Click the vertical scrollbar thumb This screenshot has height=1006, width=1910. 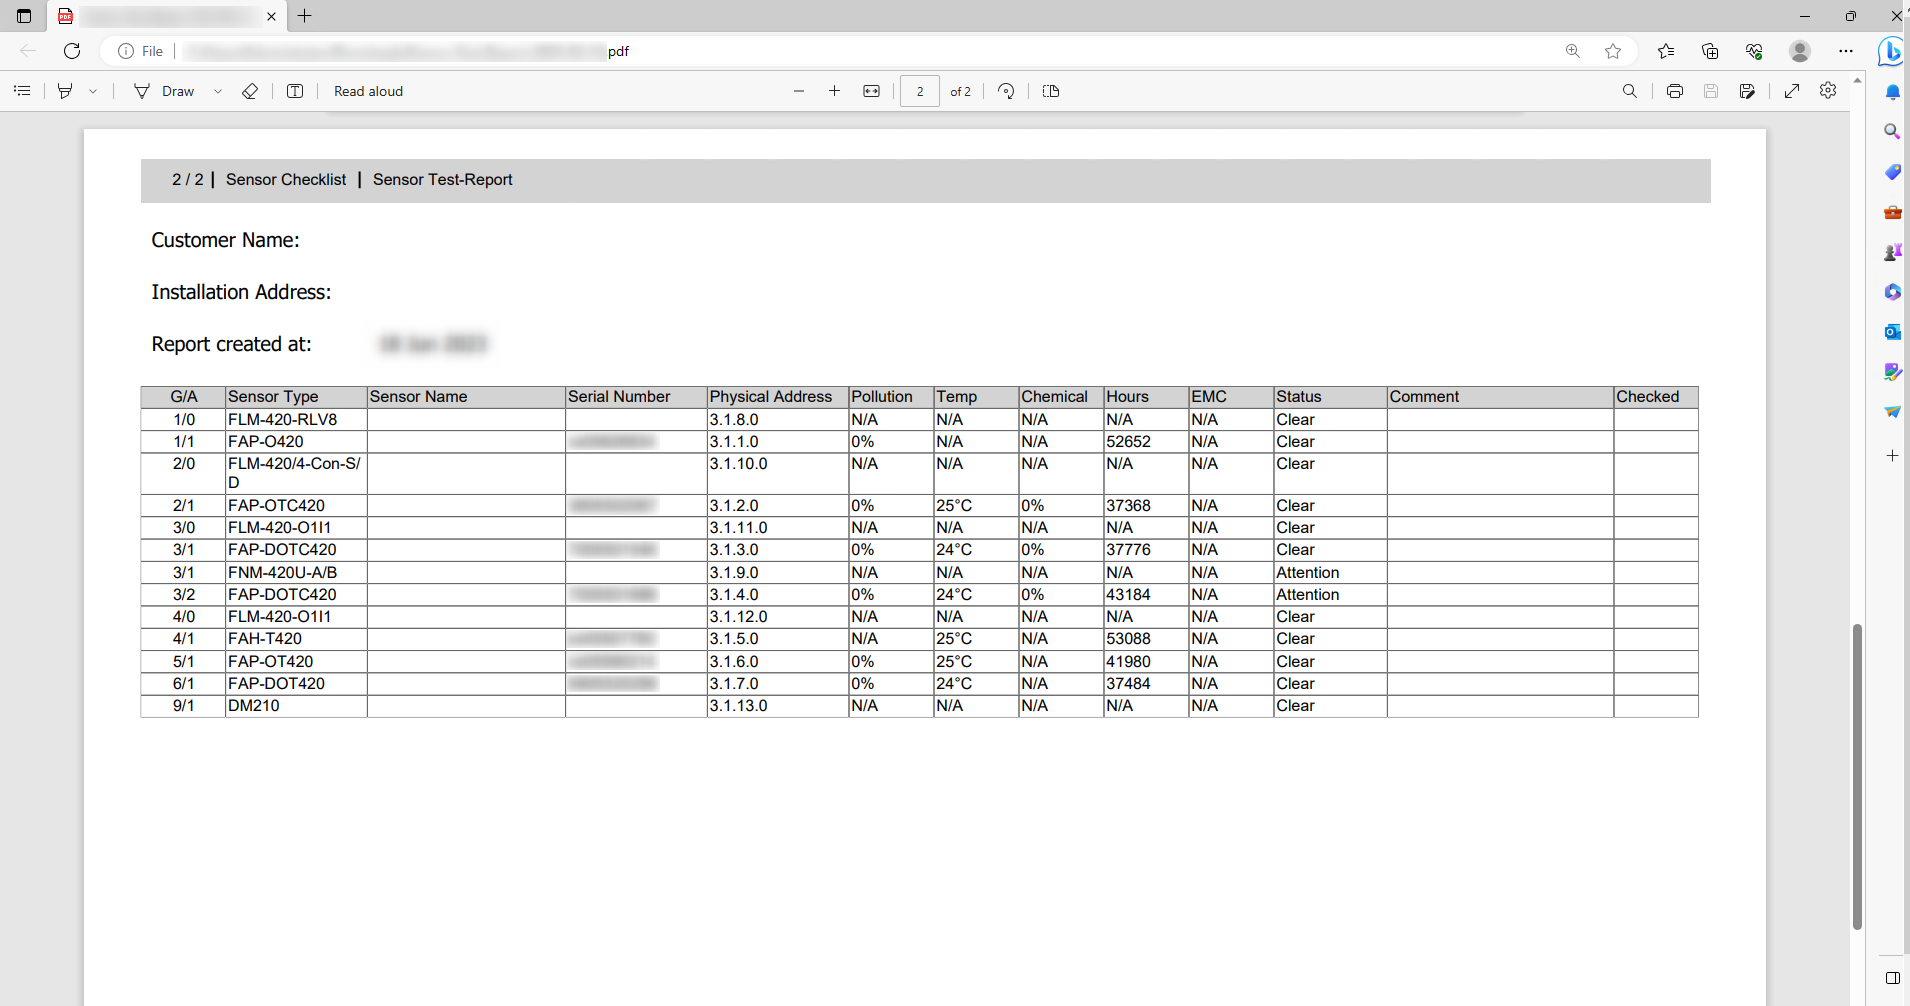1857,775
